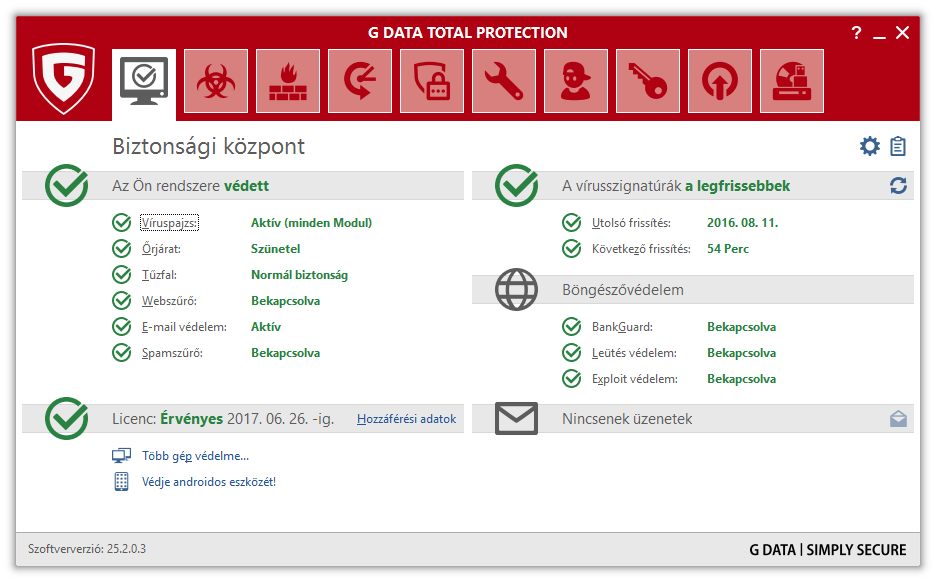The width and height of the screenshot is (936, 582).
Task: Open the backup restore arrow tab
Action: (360, 81)
